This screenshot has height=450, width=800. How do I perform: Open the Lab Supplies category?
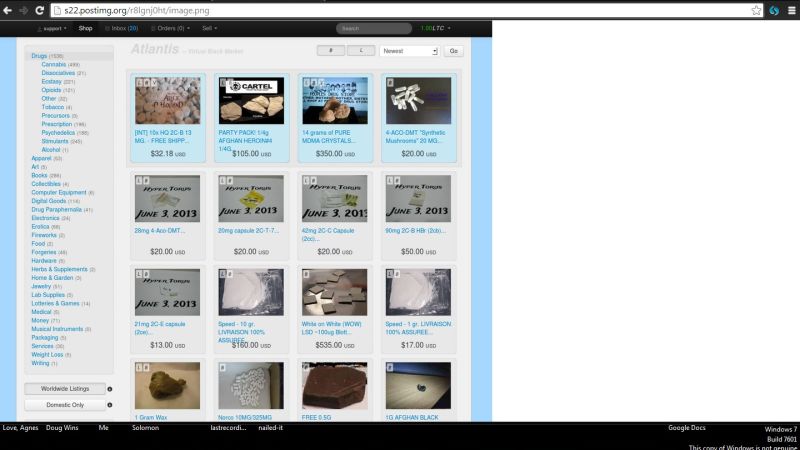click(x=48, y=295)
